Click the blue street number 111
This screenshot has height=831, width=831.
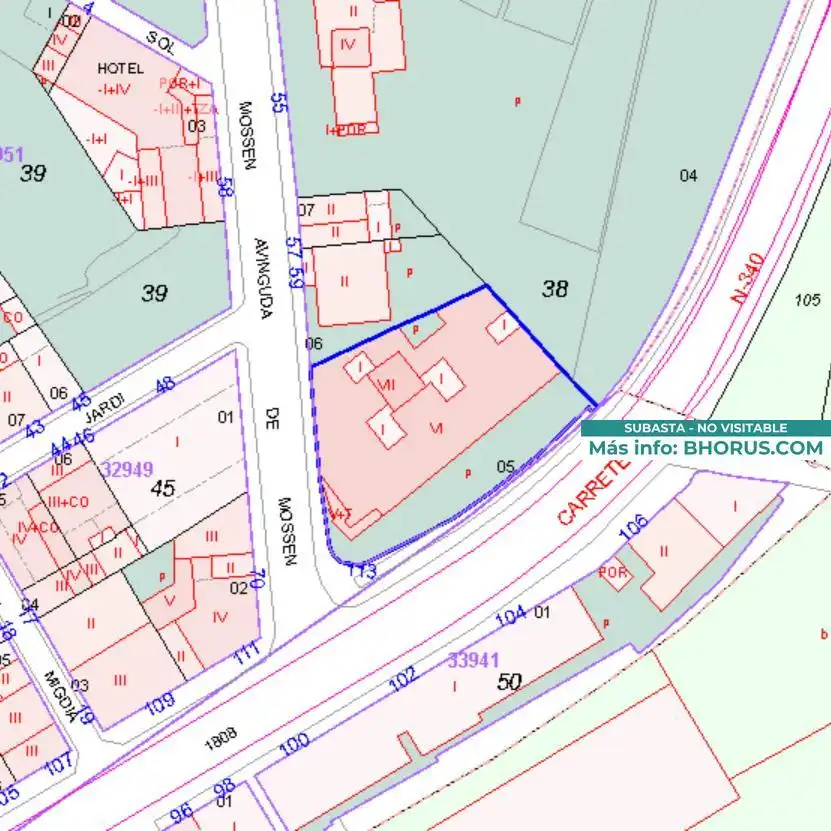click(x=247, y=653)
